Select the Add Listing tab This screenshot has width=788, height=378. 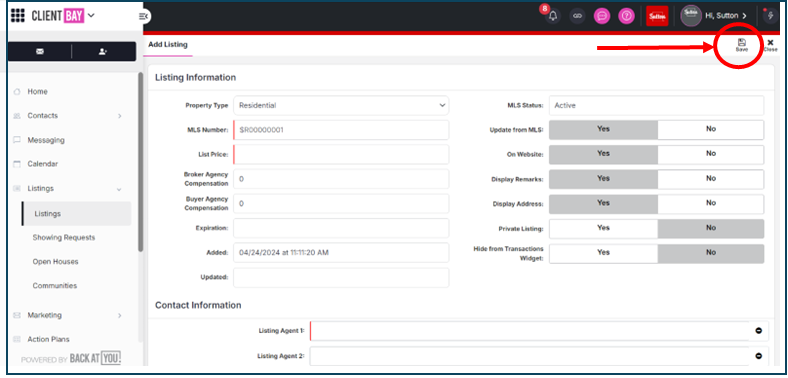coord(168,45)
